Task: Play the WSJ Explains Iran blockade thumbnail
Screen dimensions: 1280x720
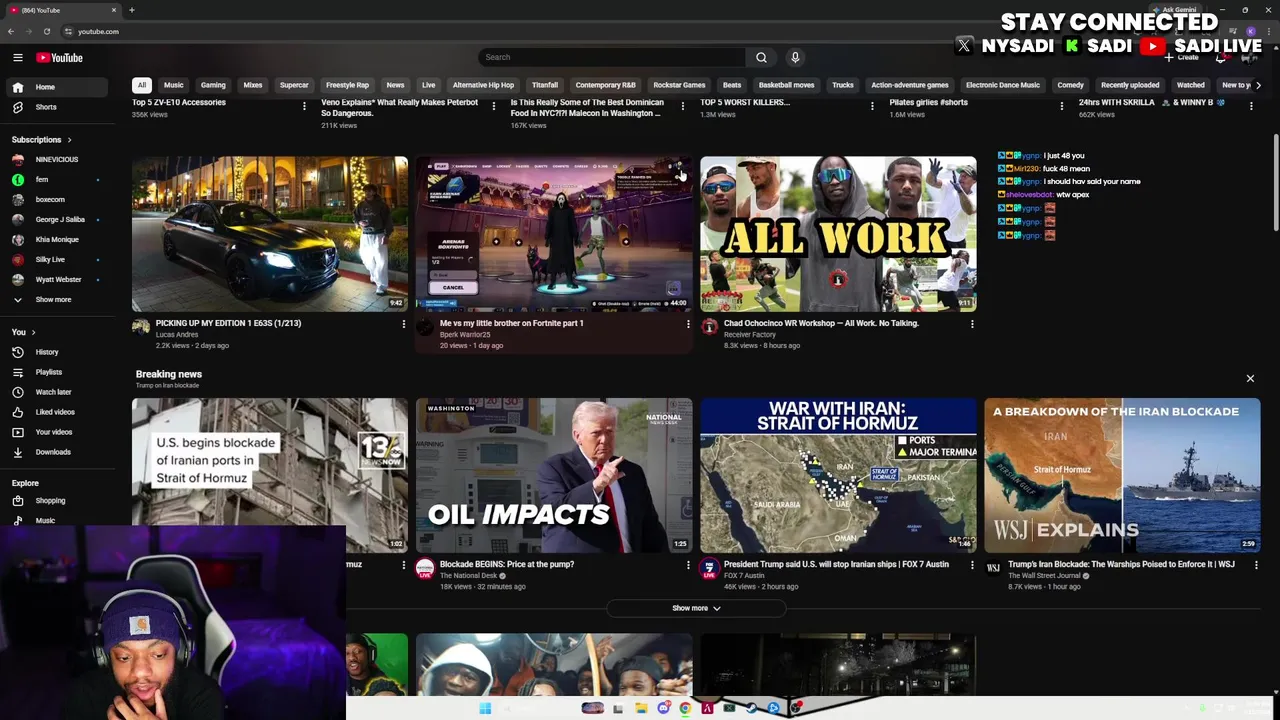Action: coord(1122,476)
